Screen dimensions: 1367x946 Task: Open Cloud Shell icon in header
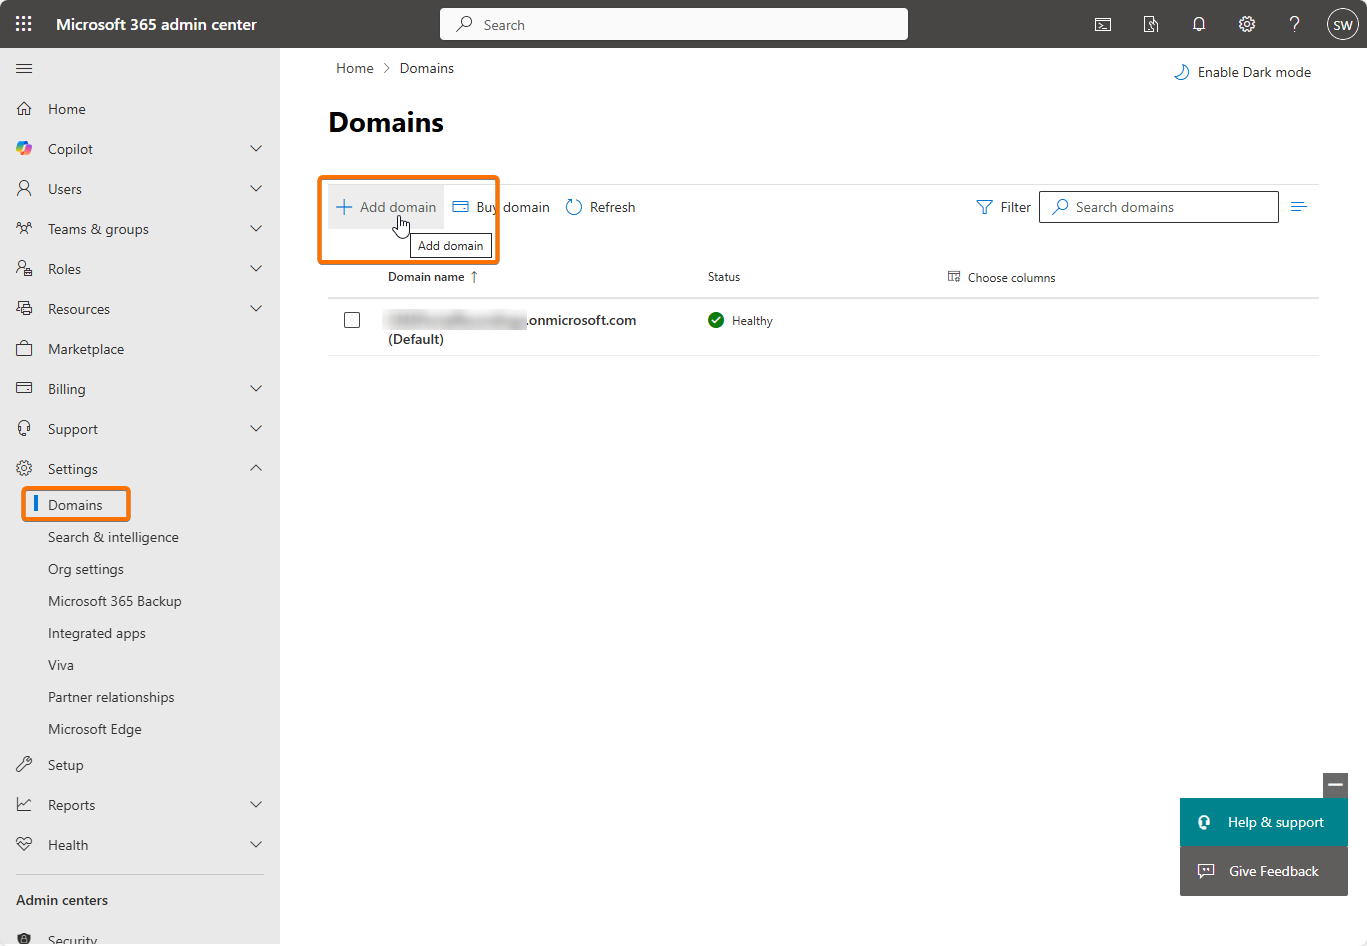(1103, 24)
